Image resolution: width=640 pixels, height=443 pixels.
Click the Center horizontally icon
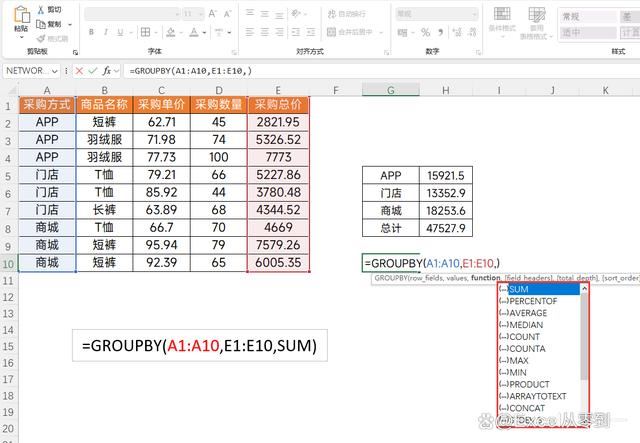pos(264,32)
